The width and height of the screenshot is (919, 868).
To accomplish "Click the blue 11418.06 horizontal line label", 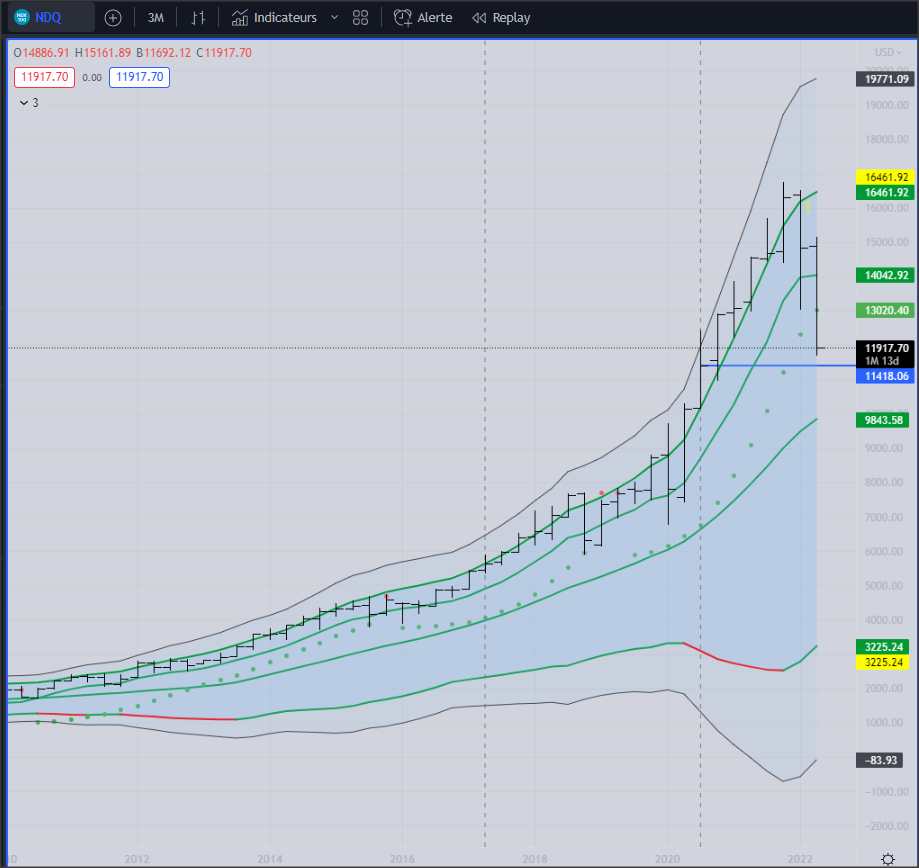I will 886,376.
